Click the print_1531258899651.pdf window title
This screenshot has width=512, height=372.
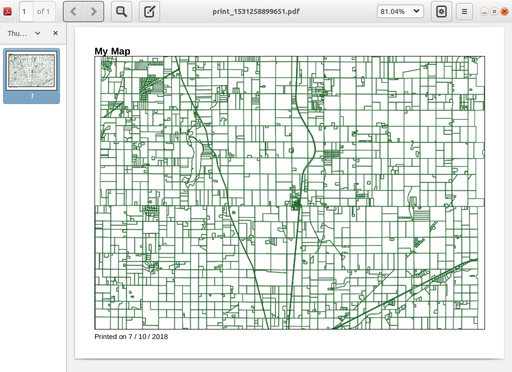coord(256,11)
